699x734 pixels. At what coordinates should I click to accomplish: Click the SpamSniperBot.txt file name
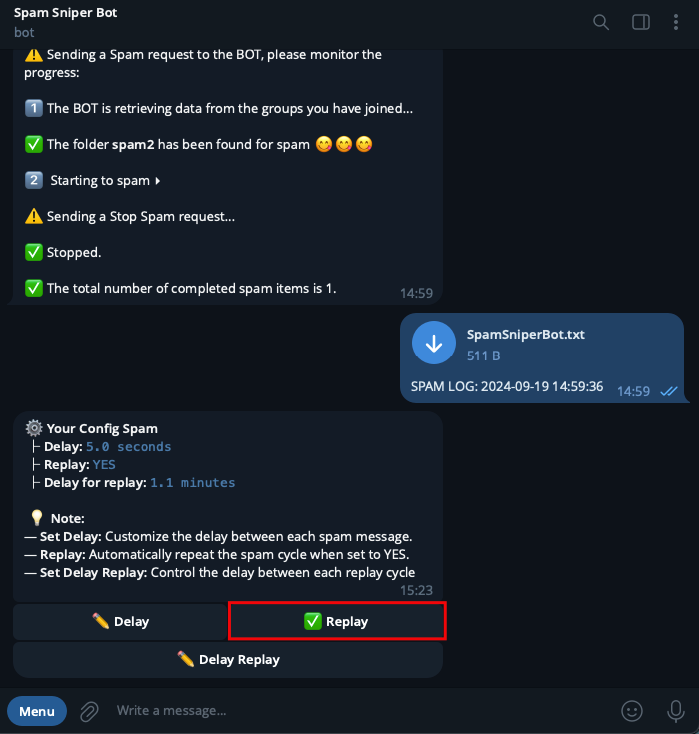coord(525,335)
